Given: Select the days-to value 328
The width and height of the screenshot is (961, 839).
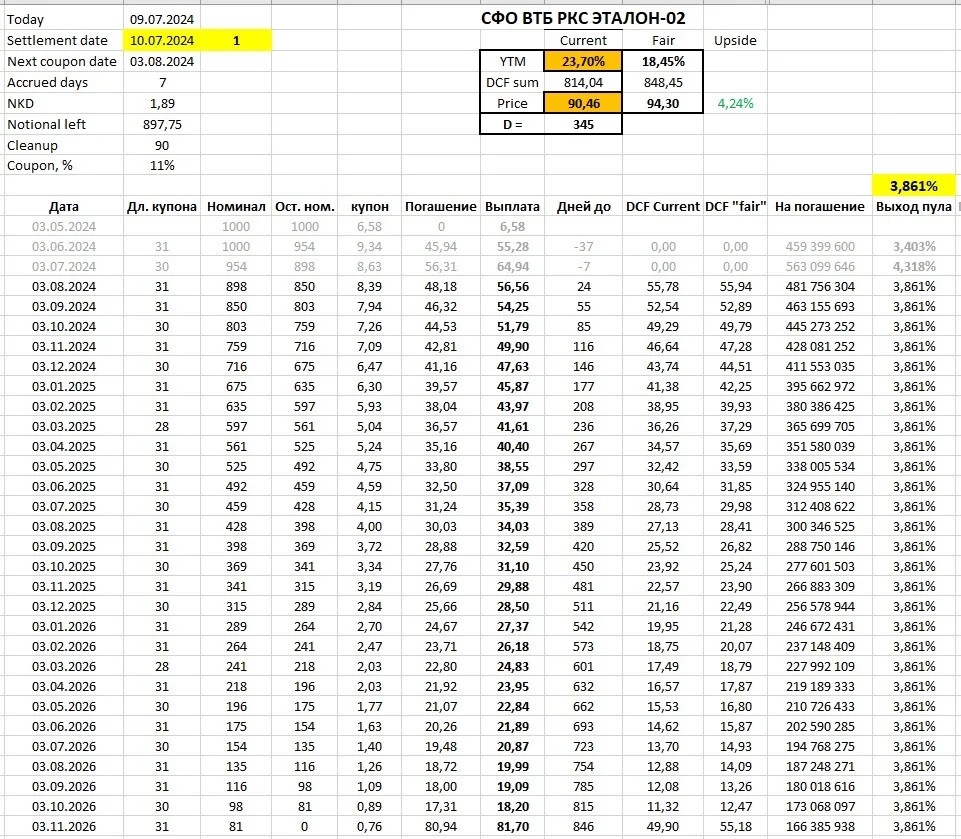Looking at the screenshot, I should click(x=583, y=487).
